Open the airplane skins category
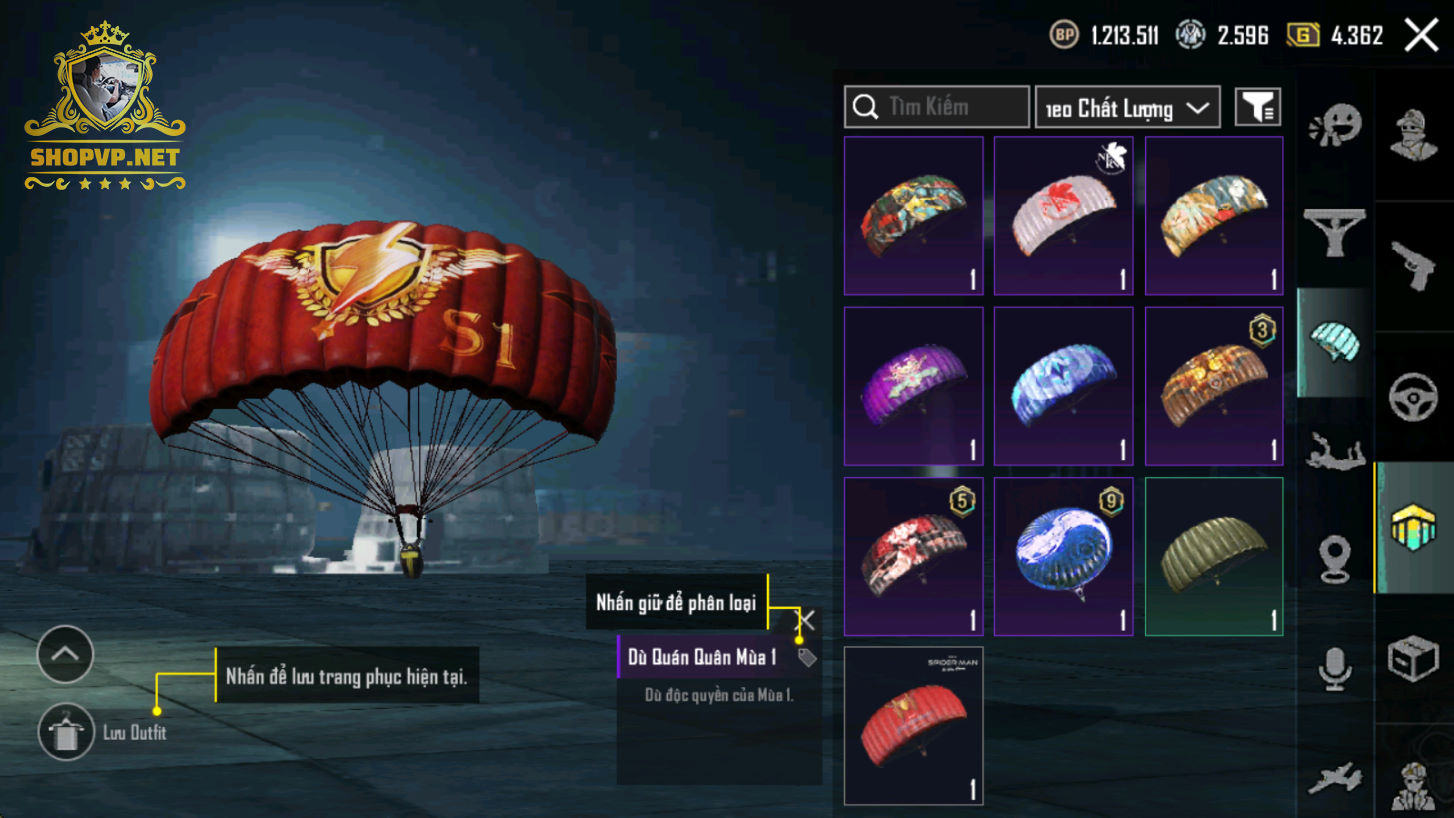Image resolution: width=1454 pixels, height=818 pixels. (x=1335, y=779)
